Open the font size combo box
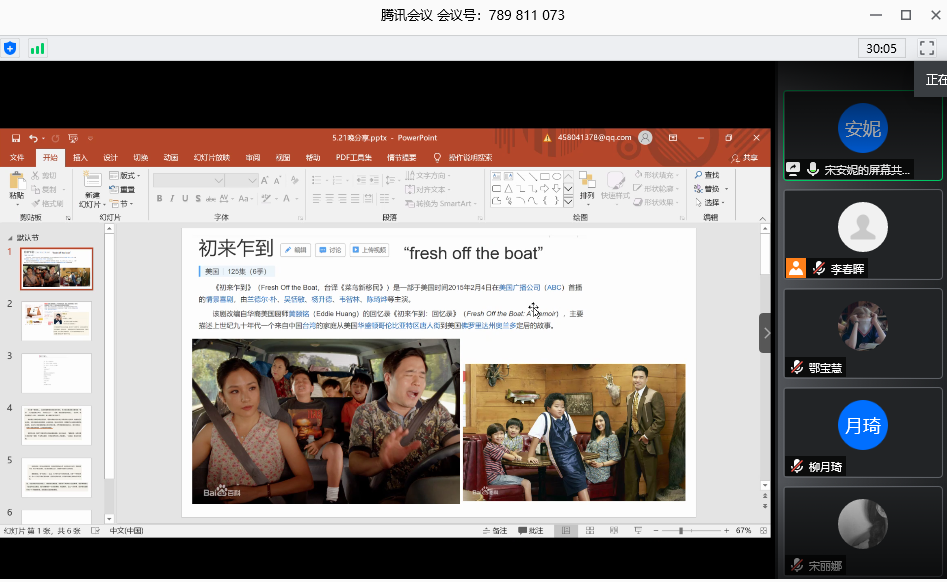This screenshot has width=947, height=582. [242, 180]
